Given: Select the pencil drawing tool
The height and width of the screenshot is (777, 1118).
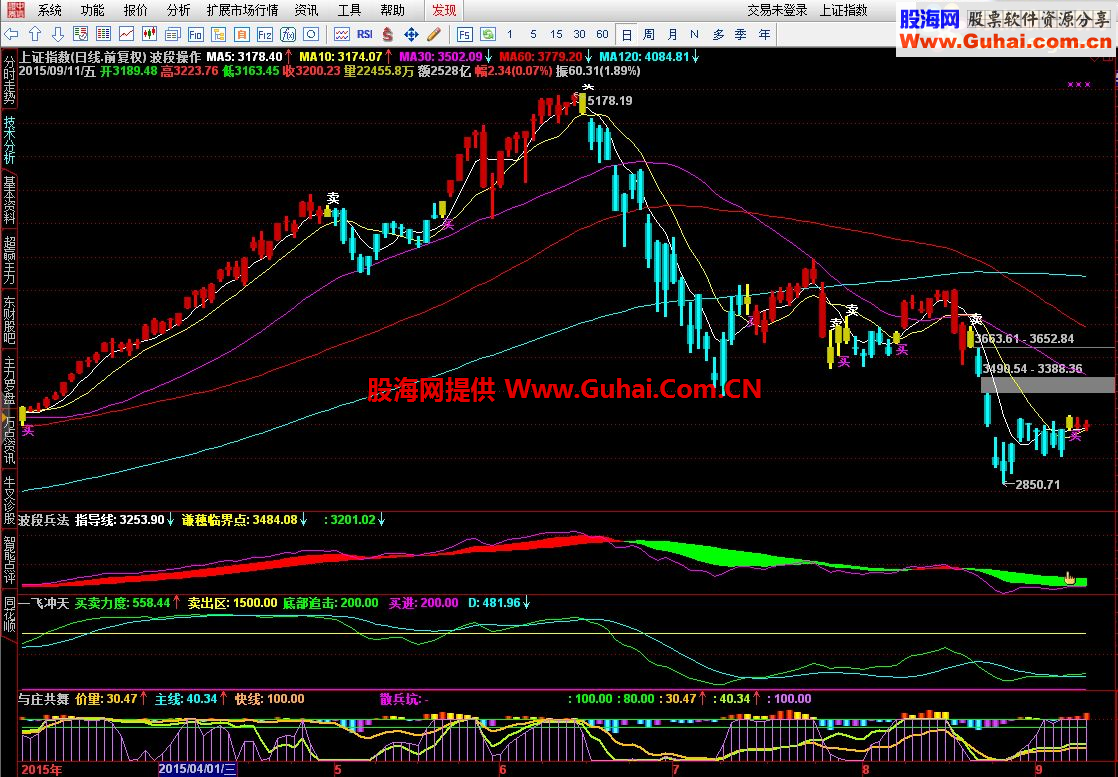Looking at the screenshot, I should pos(434,34).
